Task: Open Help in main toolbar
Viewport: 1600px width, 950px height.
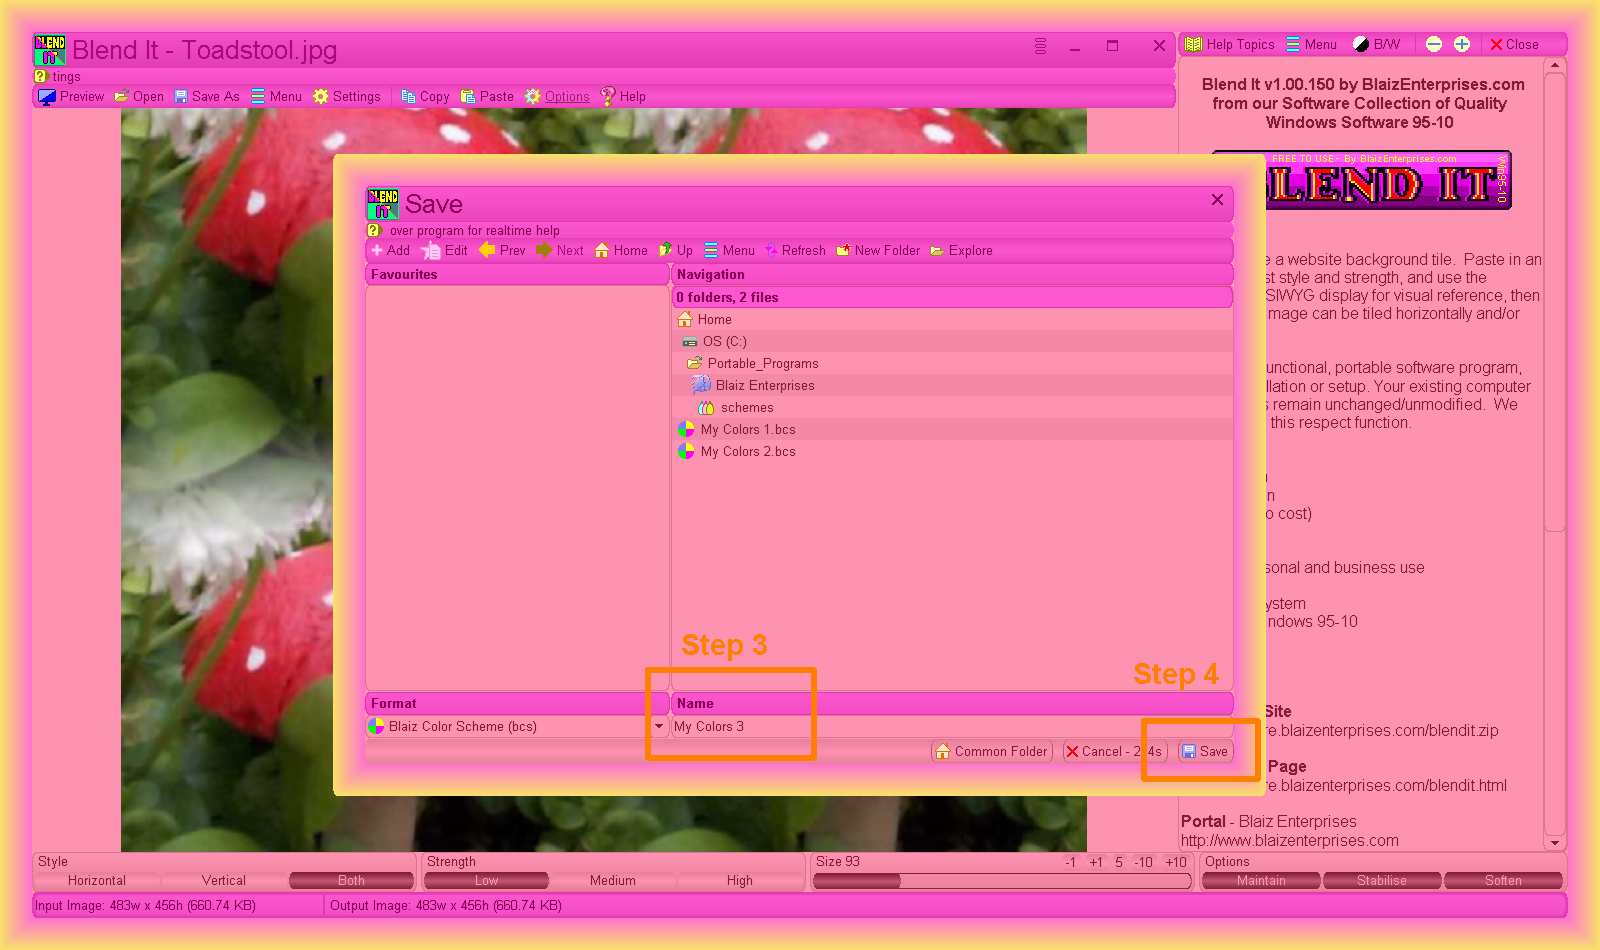Action: (623, 97)
